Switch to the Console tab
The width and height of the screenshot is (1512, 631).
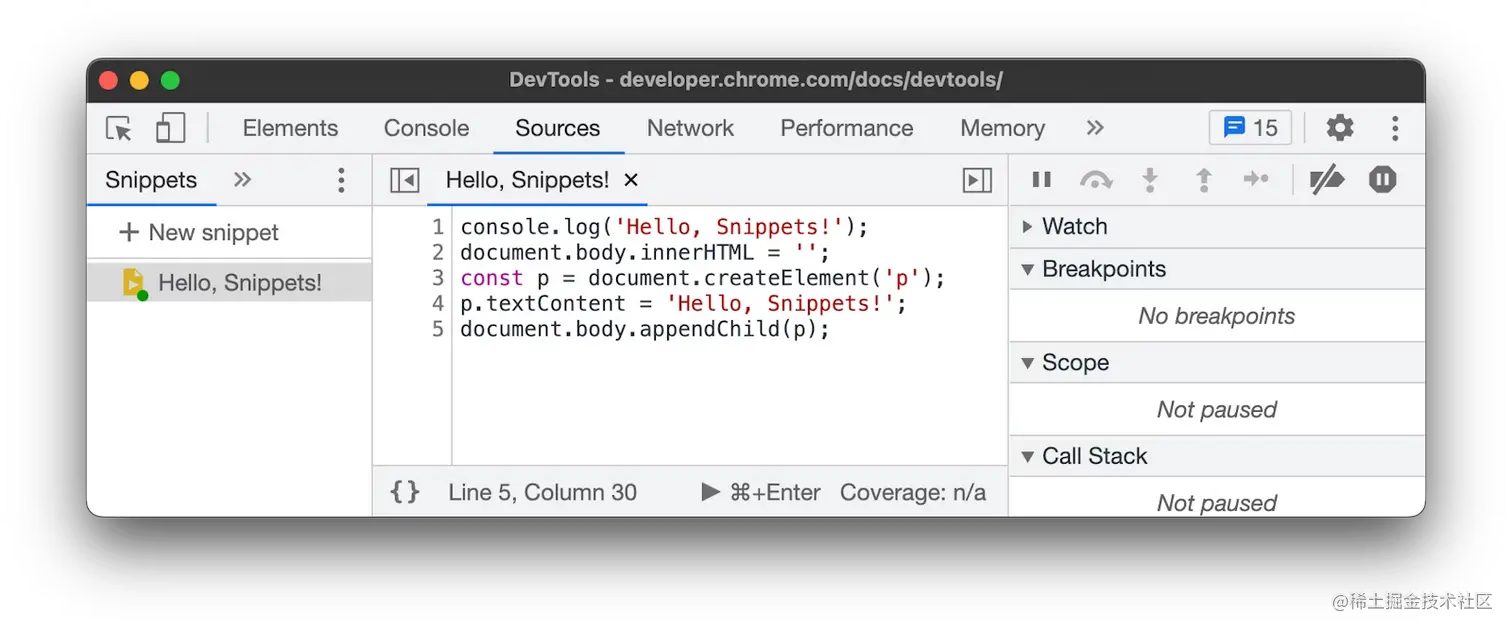pyautogui.click(x=426, y=128)
